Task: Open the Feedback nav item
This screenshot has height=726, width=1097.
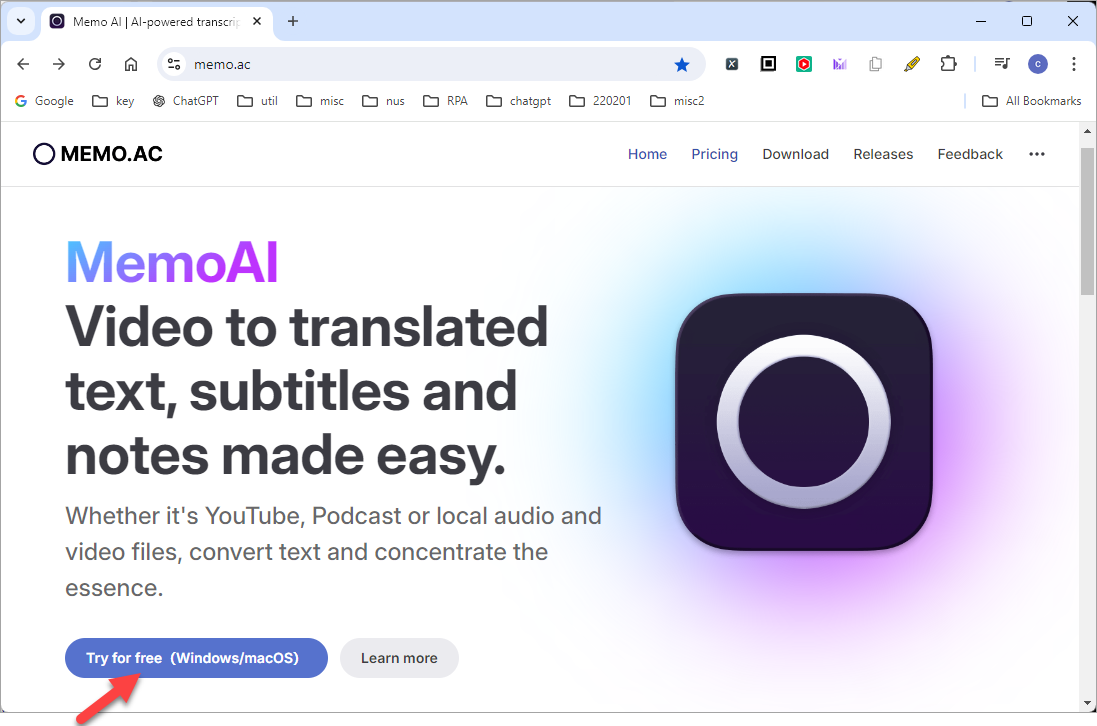Action: click(x=970, y=154)
